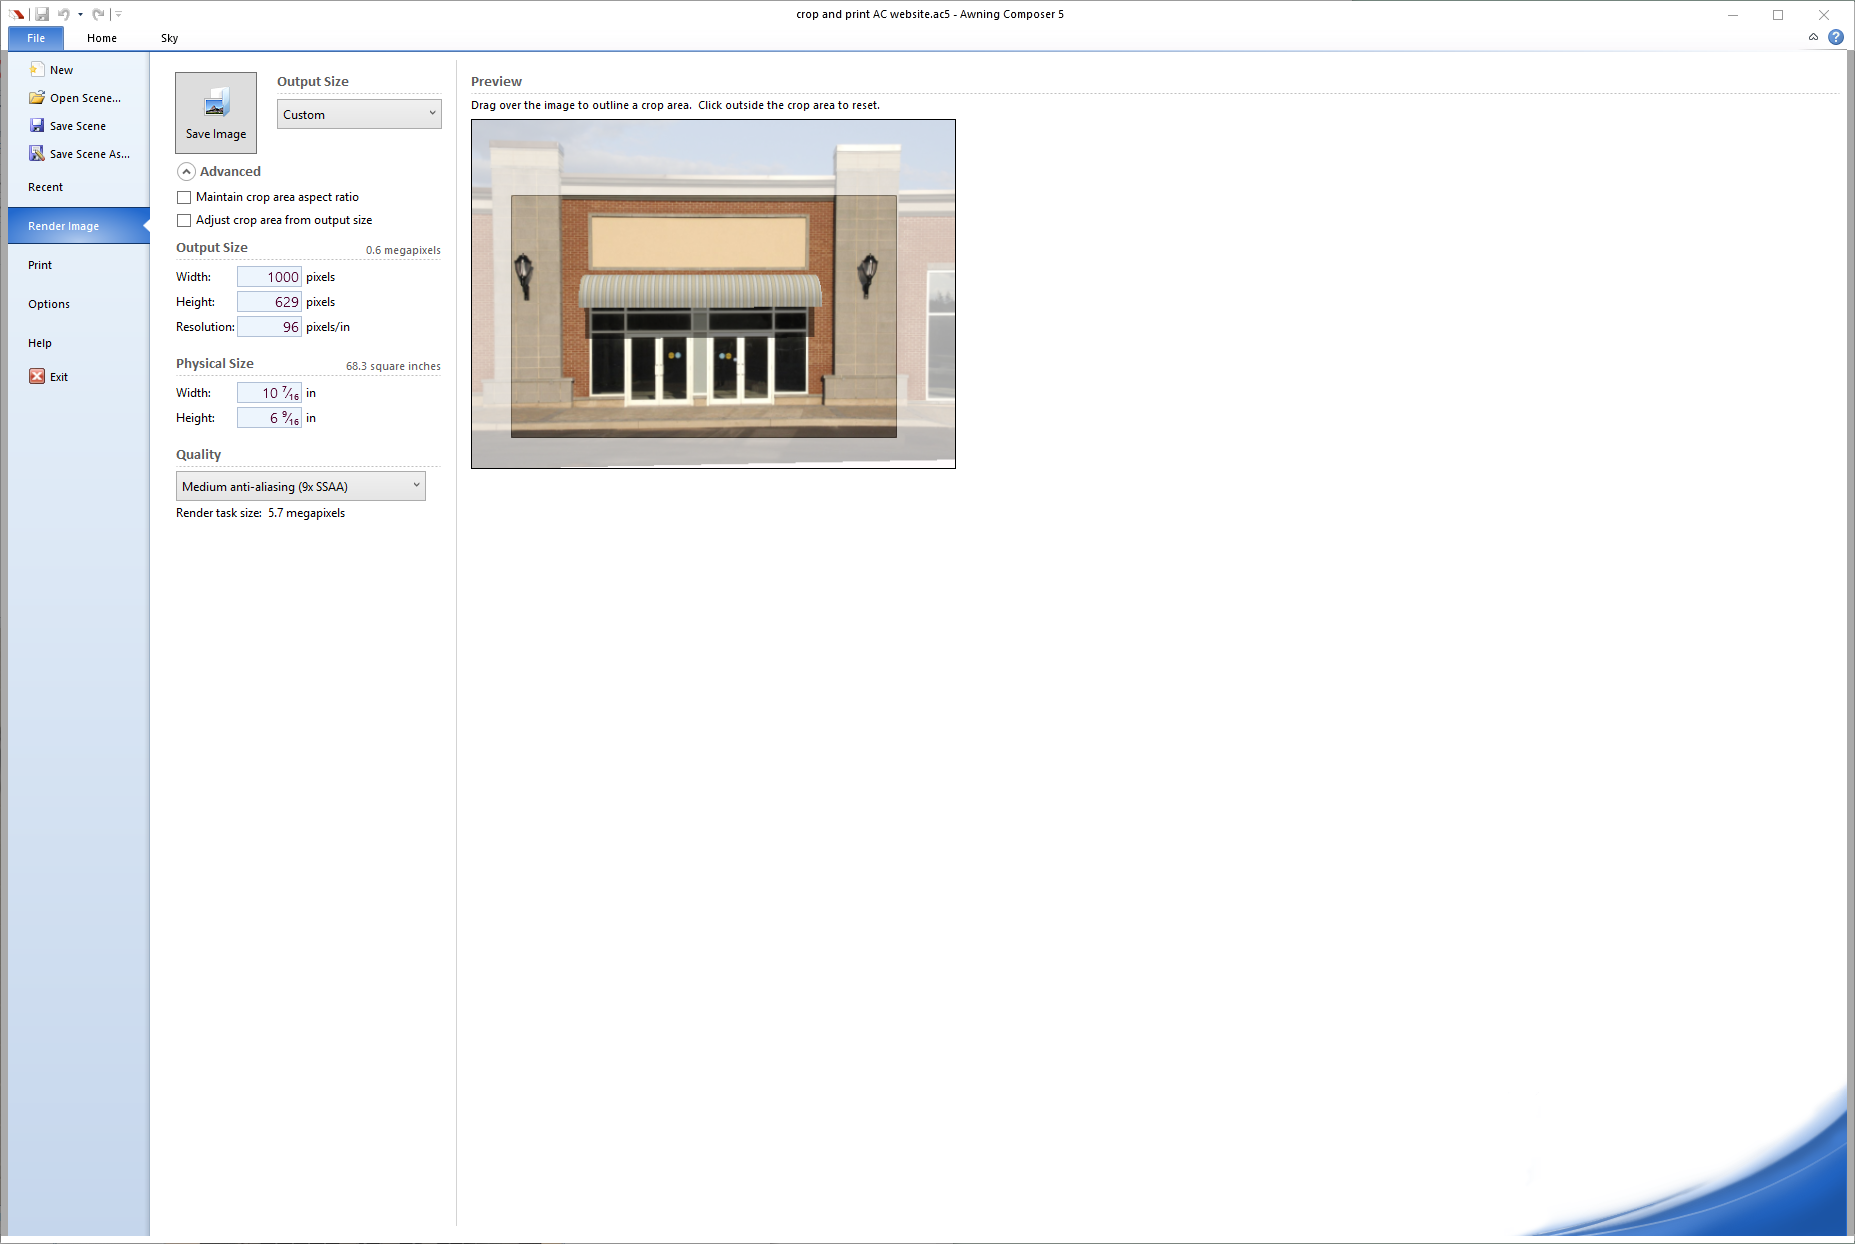Check Adjust crop area from output size

point(184,220)
